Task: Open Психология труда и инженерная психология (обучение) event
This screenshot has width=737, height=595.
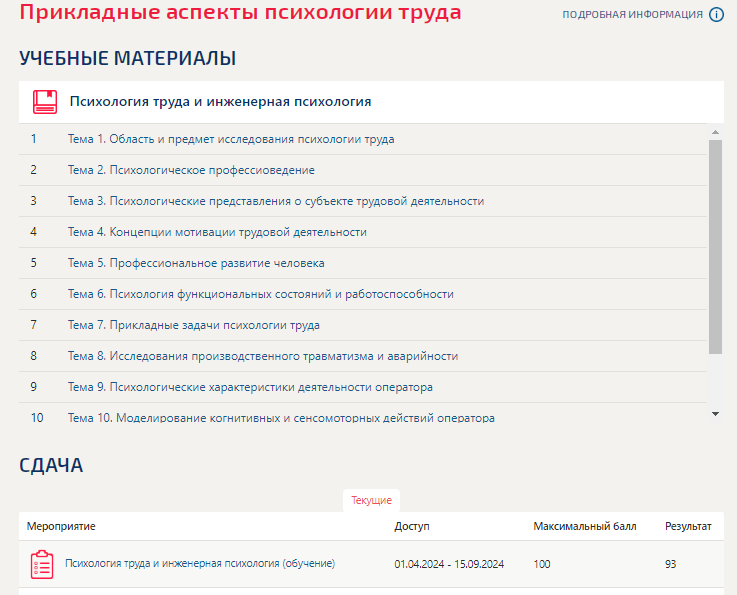Action: (x=200, y=564)
